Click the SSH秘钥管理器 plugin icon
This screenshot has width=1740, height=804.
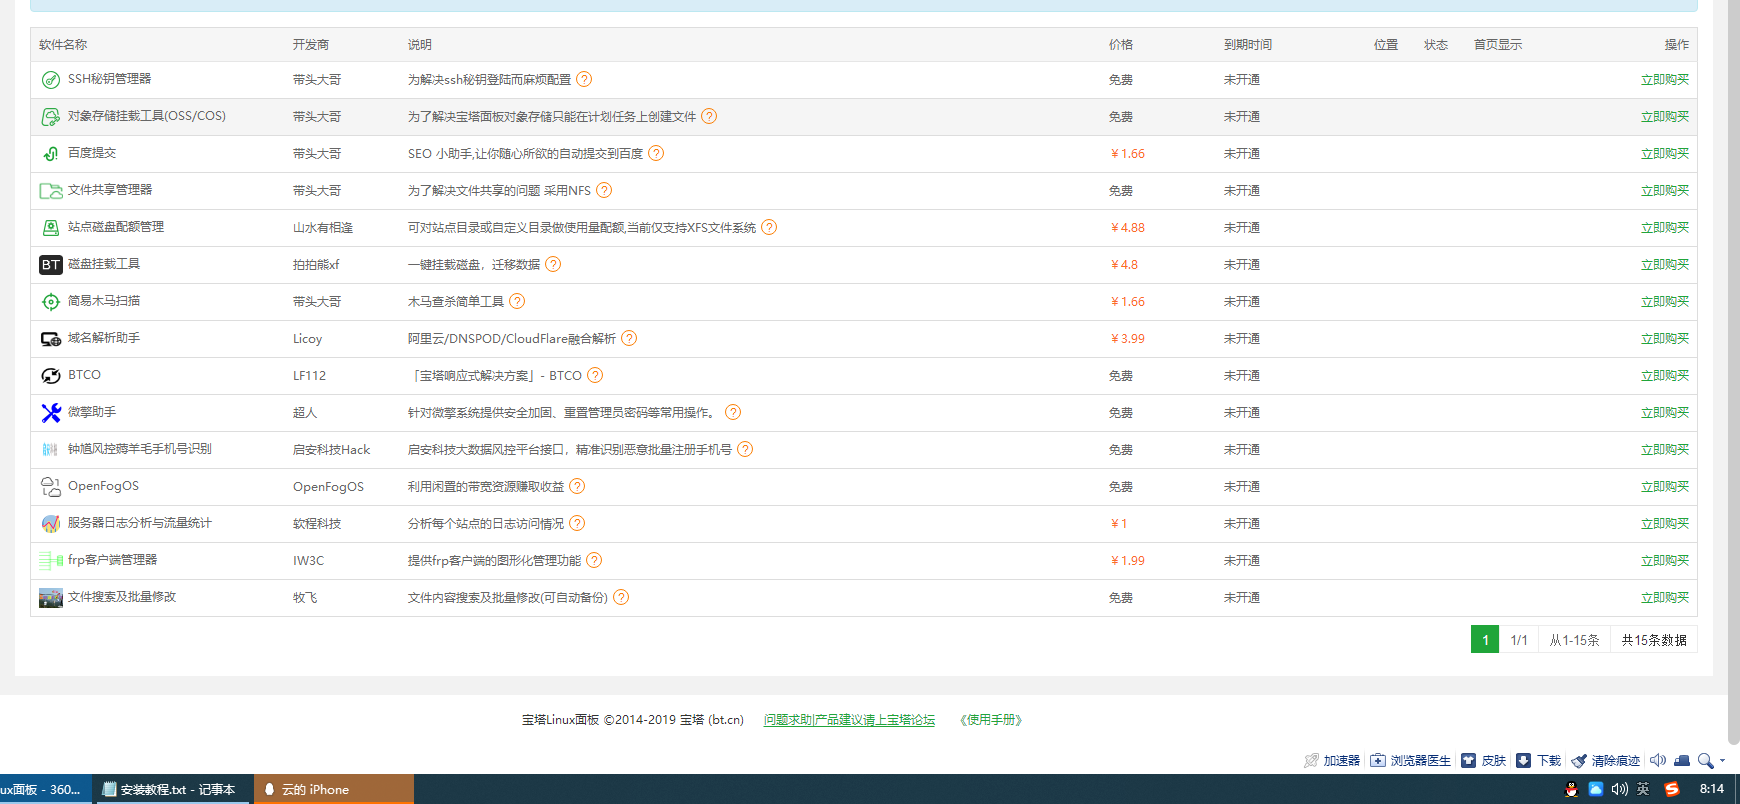tap(50, 80)
